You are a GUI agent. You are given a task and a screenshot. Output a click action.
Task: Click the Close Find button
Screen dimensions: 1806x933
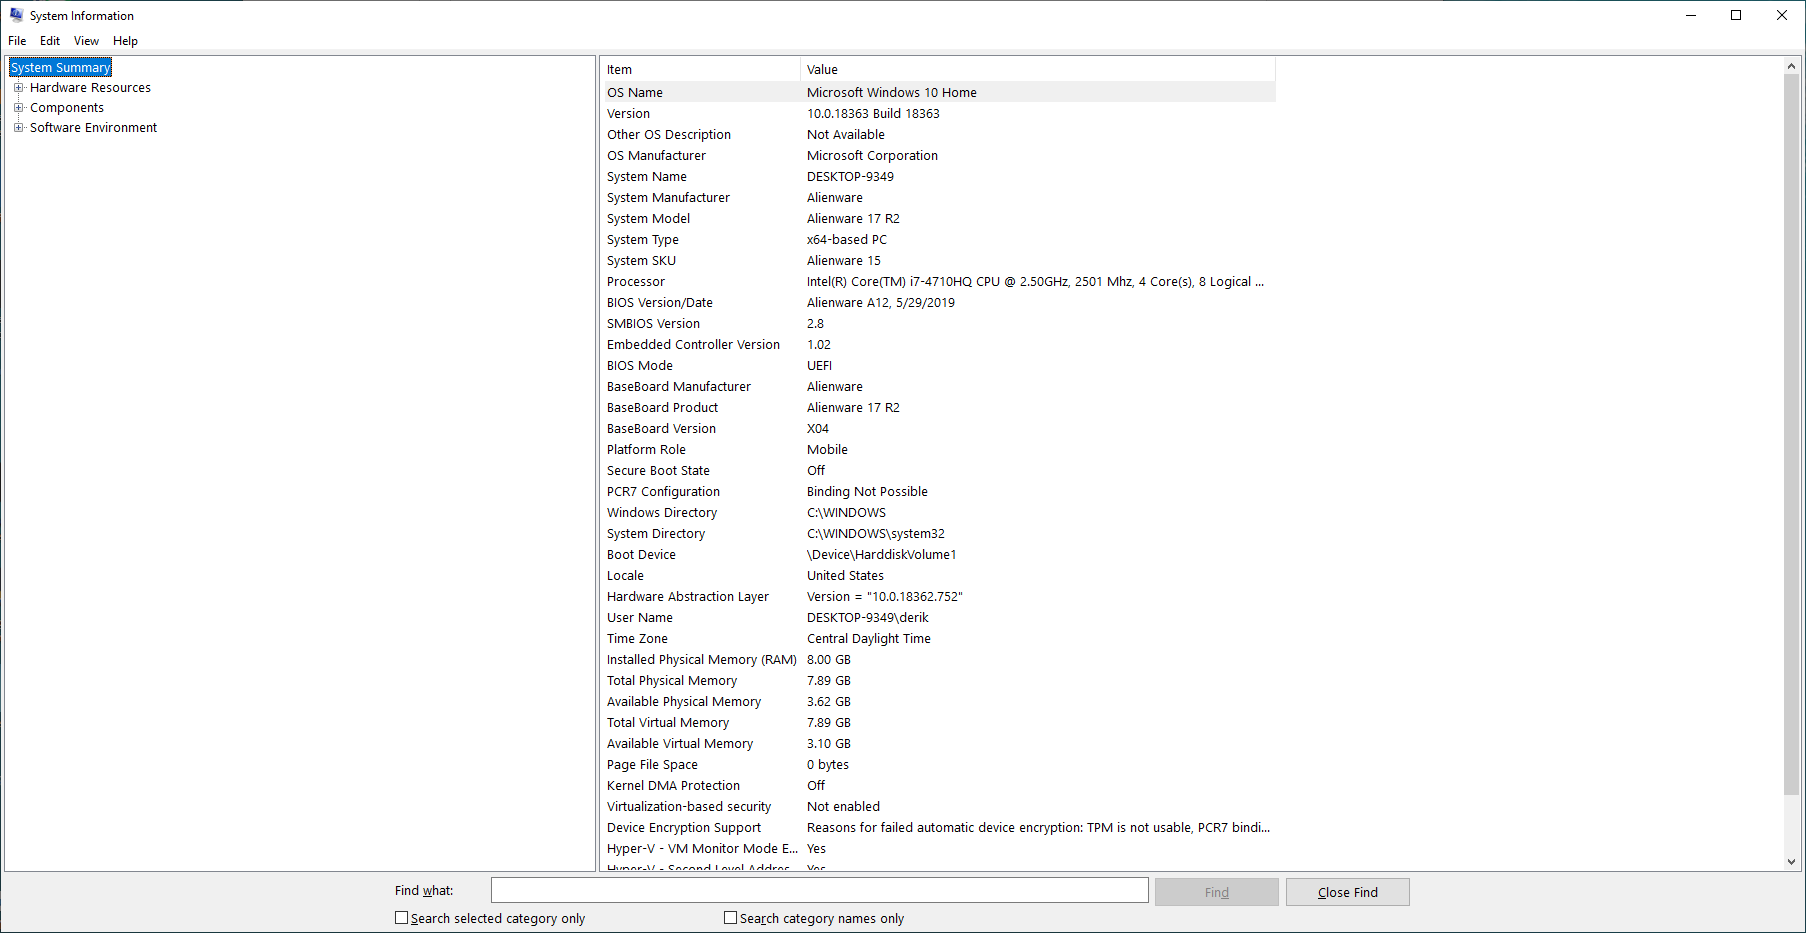coord(1347,892)
